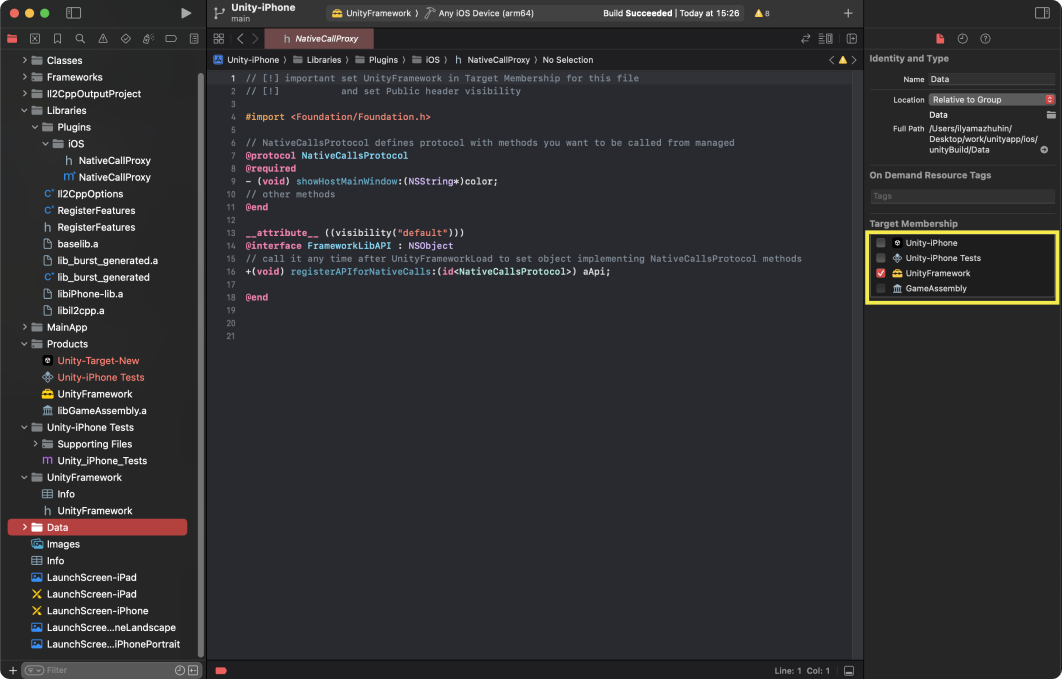This screenshot has width=1062, height=679.
Task: Click the Build Succeeded status text
Action: [x=637, y=13]
